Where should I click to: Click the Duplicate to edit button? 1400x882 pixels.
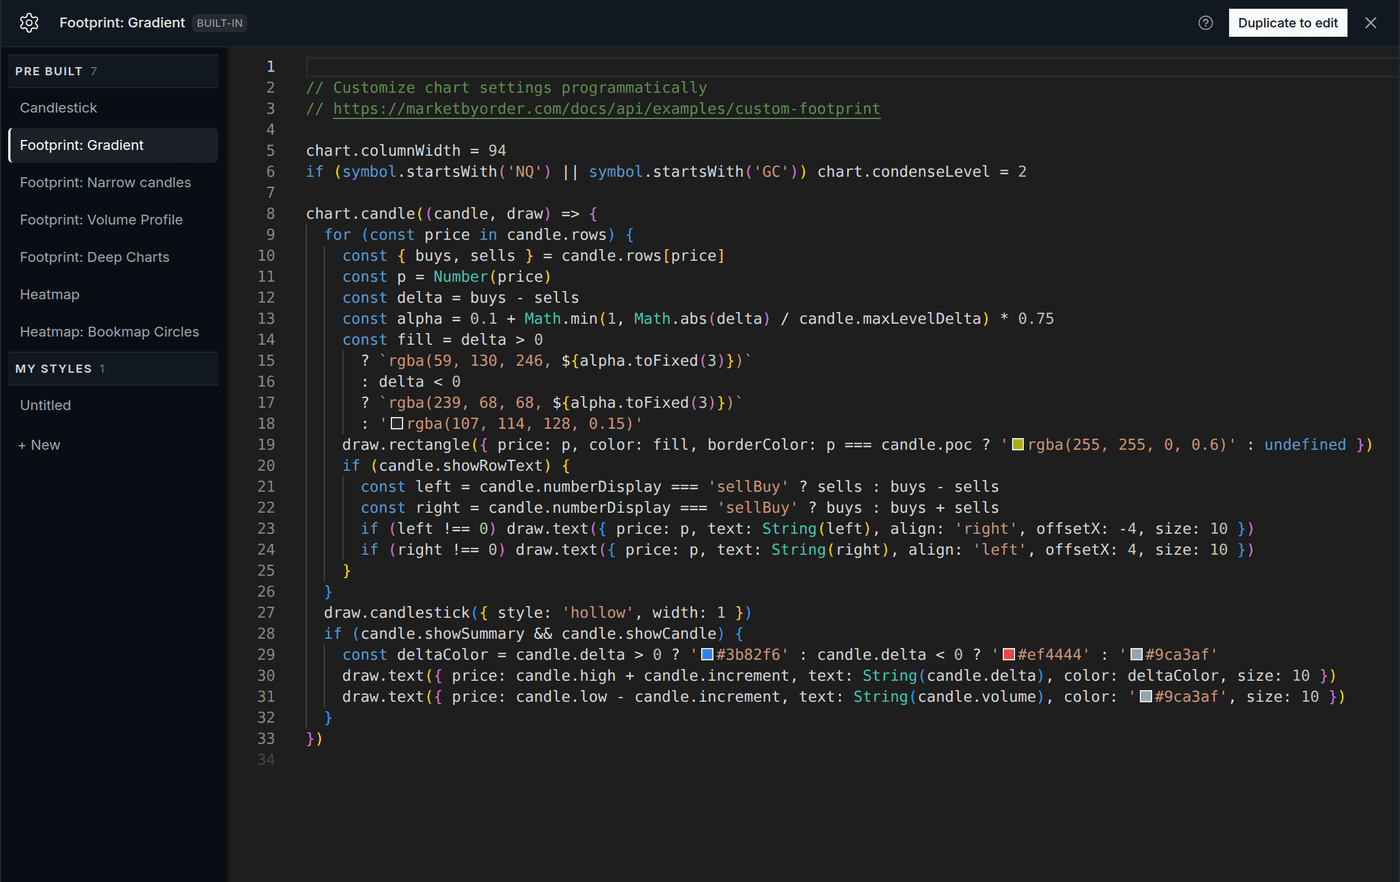(x=1288, y=23)
